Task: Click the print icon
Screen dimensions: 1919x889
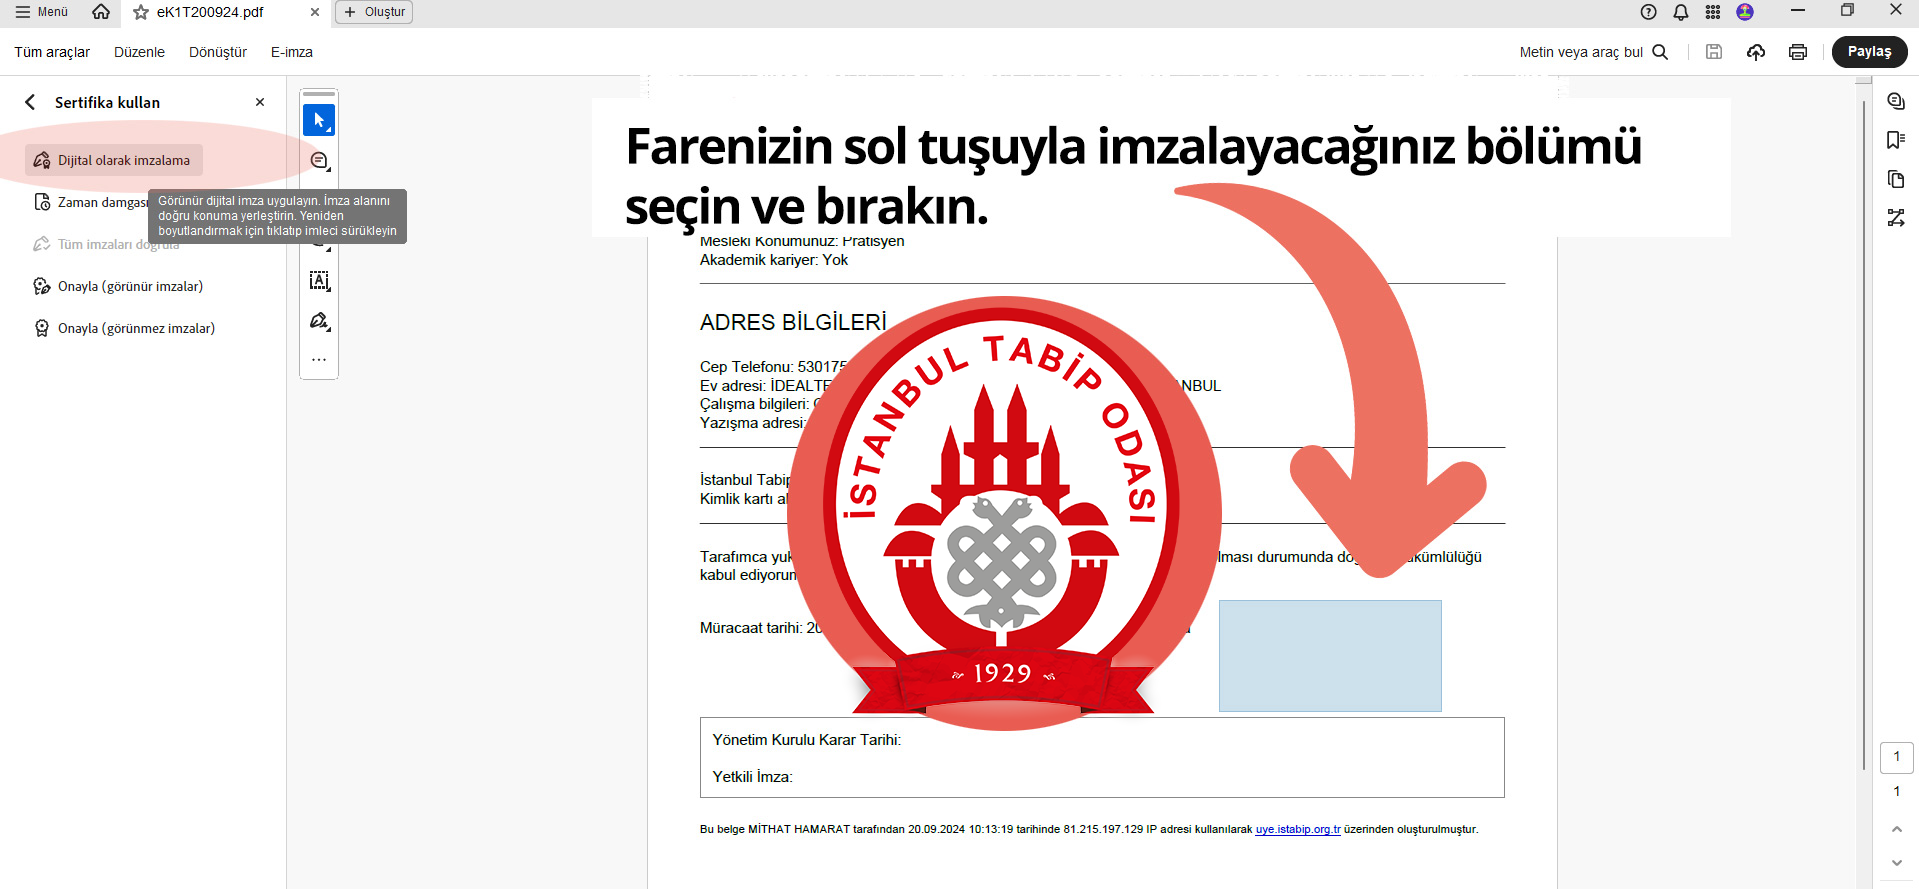Action: (x=1797, y=52)
